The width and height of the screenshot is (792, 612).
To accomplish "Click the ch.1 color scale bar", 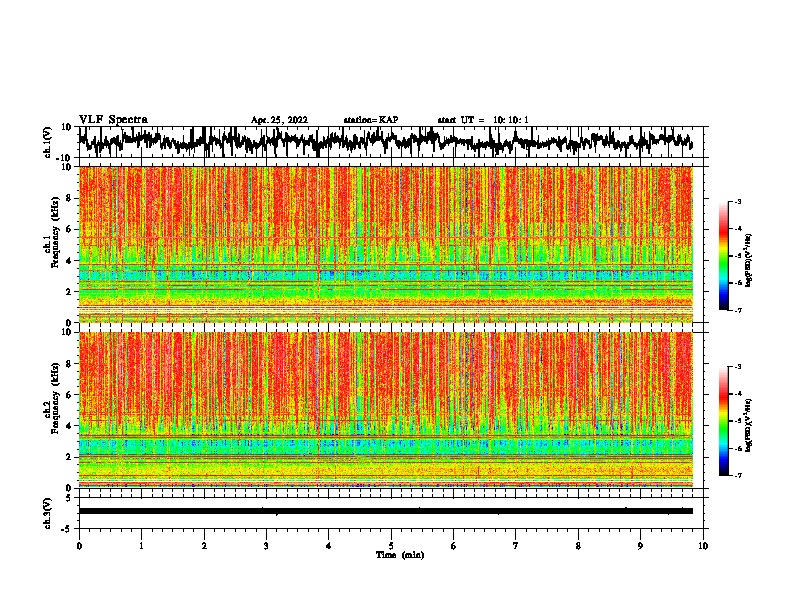I will point(723,256).
